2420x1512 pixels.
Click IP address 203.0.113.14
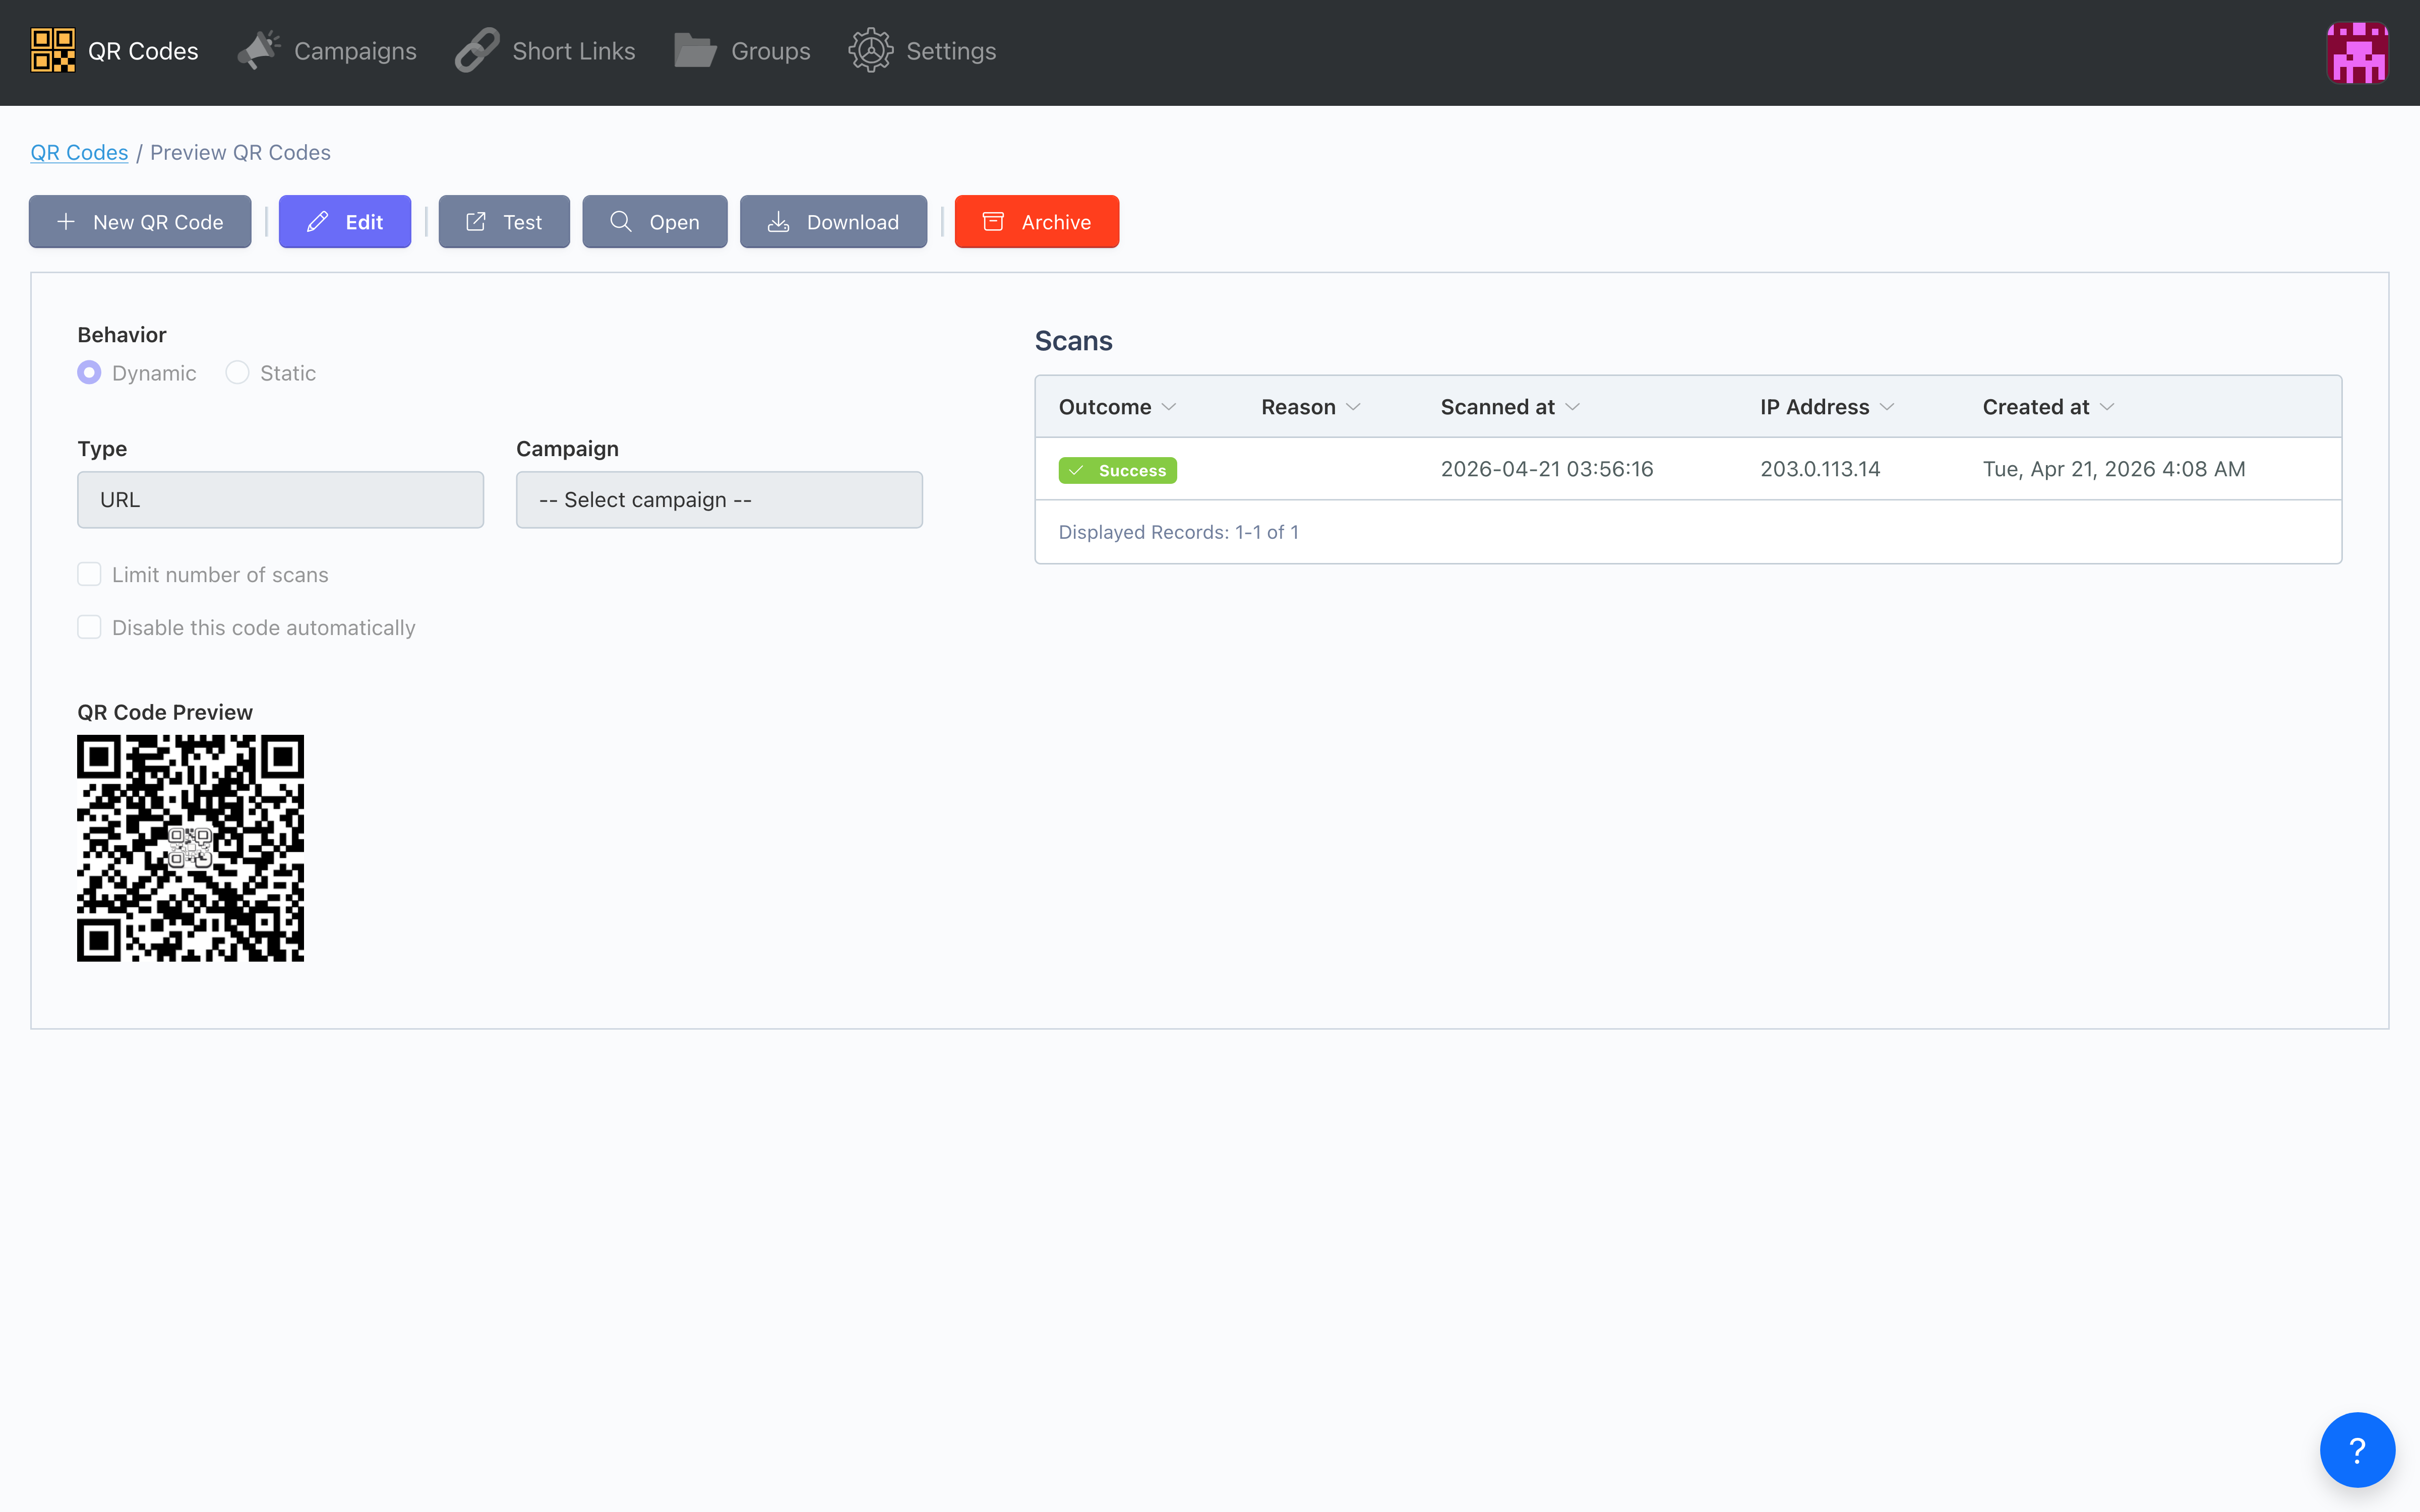click(x=1820, y=469)
